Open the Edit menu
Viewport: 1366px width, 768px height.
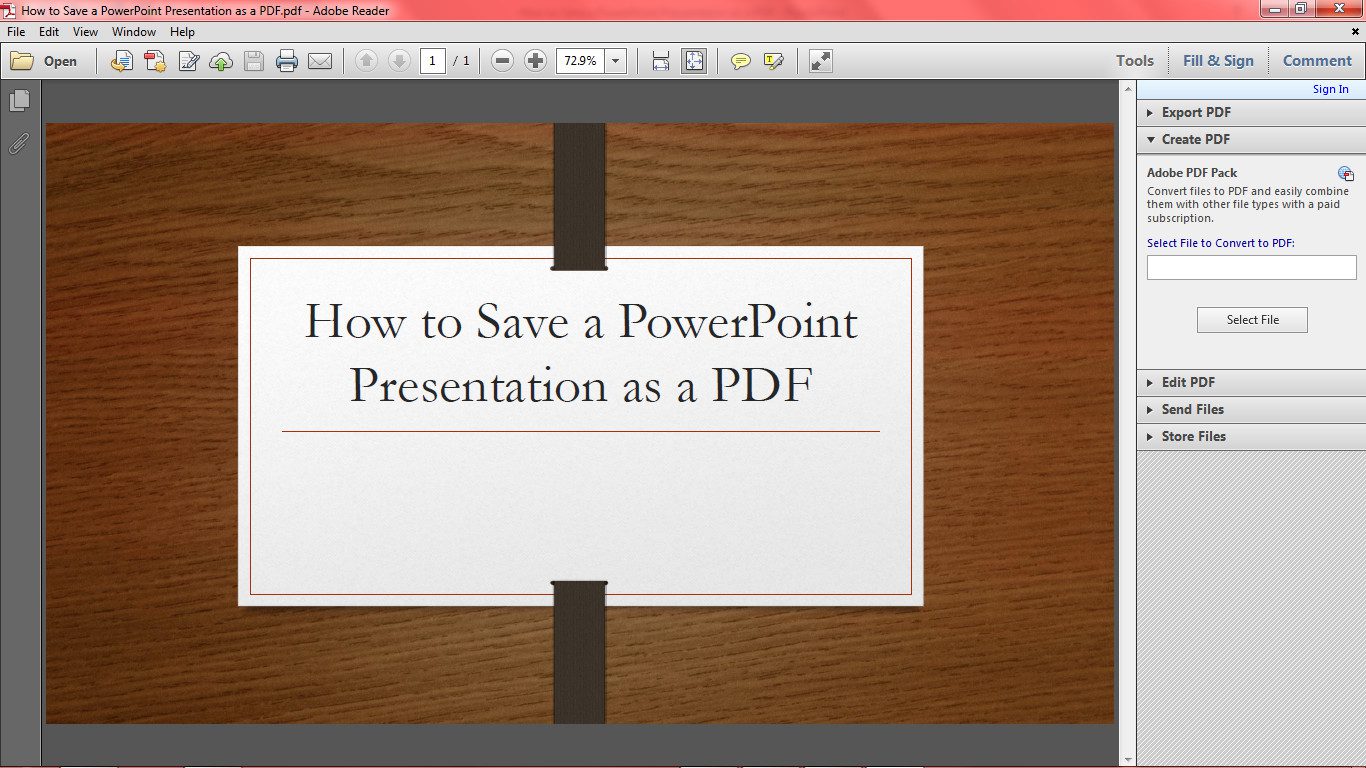click(x=49, y=32)
